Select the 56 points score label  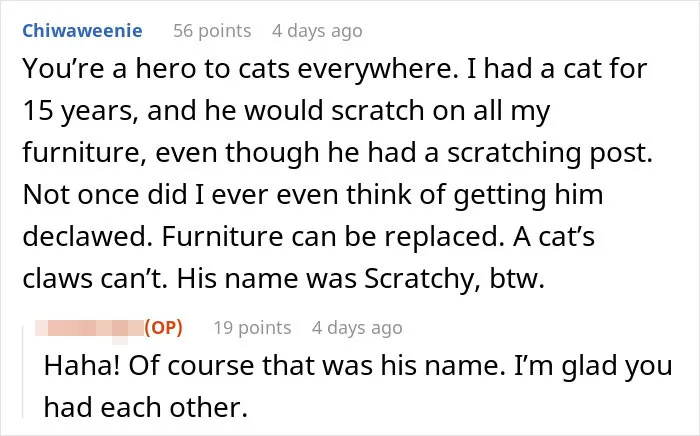click(x=212, y=31)
